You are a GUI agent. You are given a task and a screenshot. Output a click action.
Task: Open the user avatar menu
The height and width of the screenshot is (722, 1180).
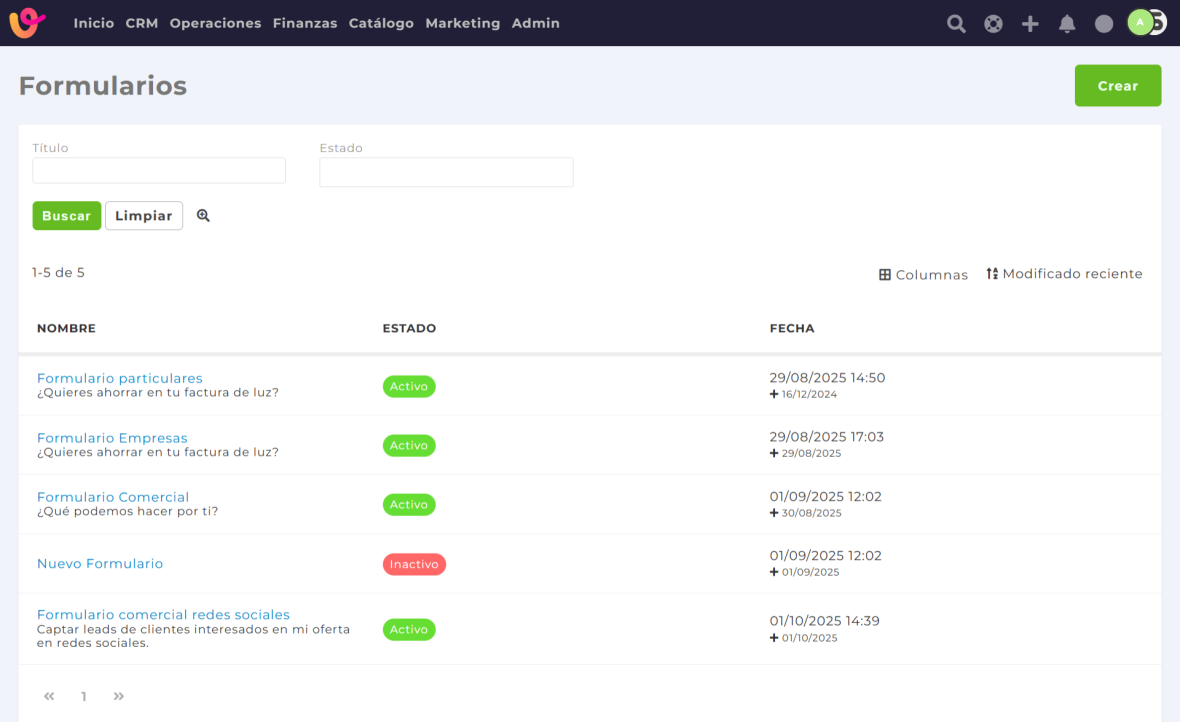click(1141, 22)
